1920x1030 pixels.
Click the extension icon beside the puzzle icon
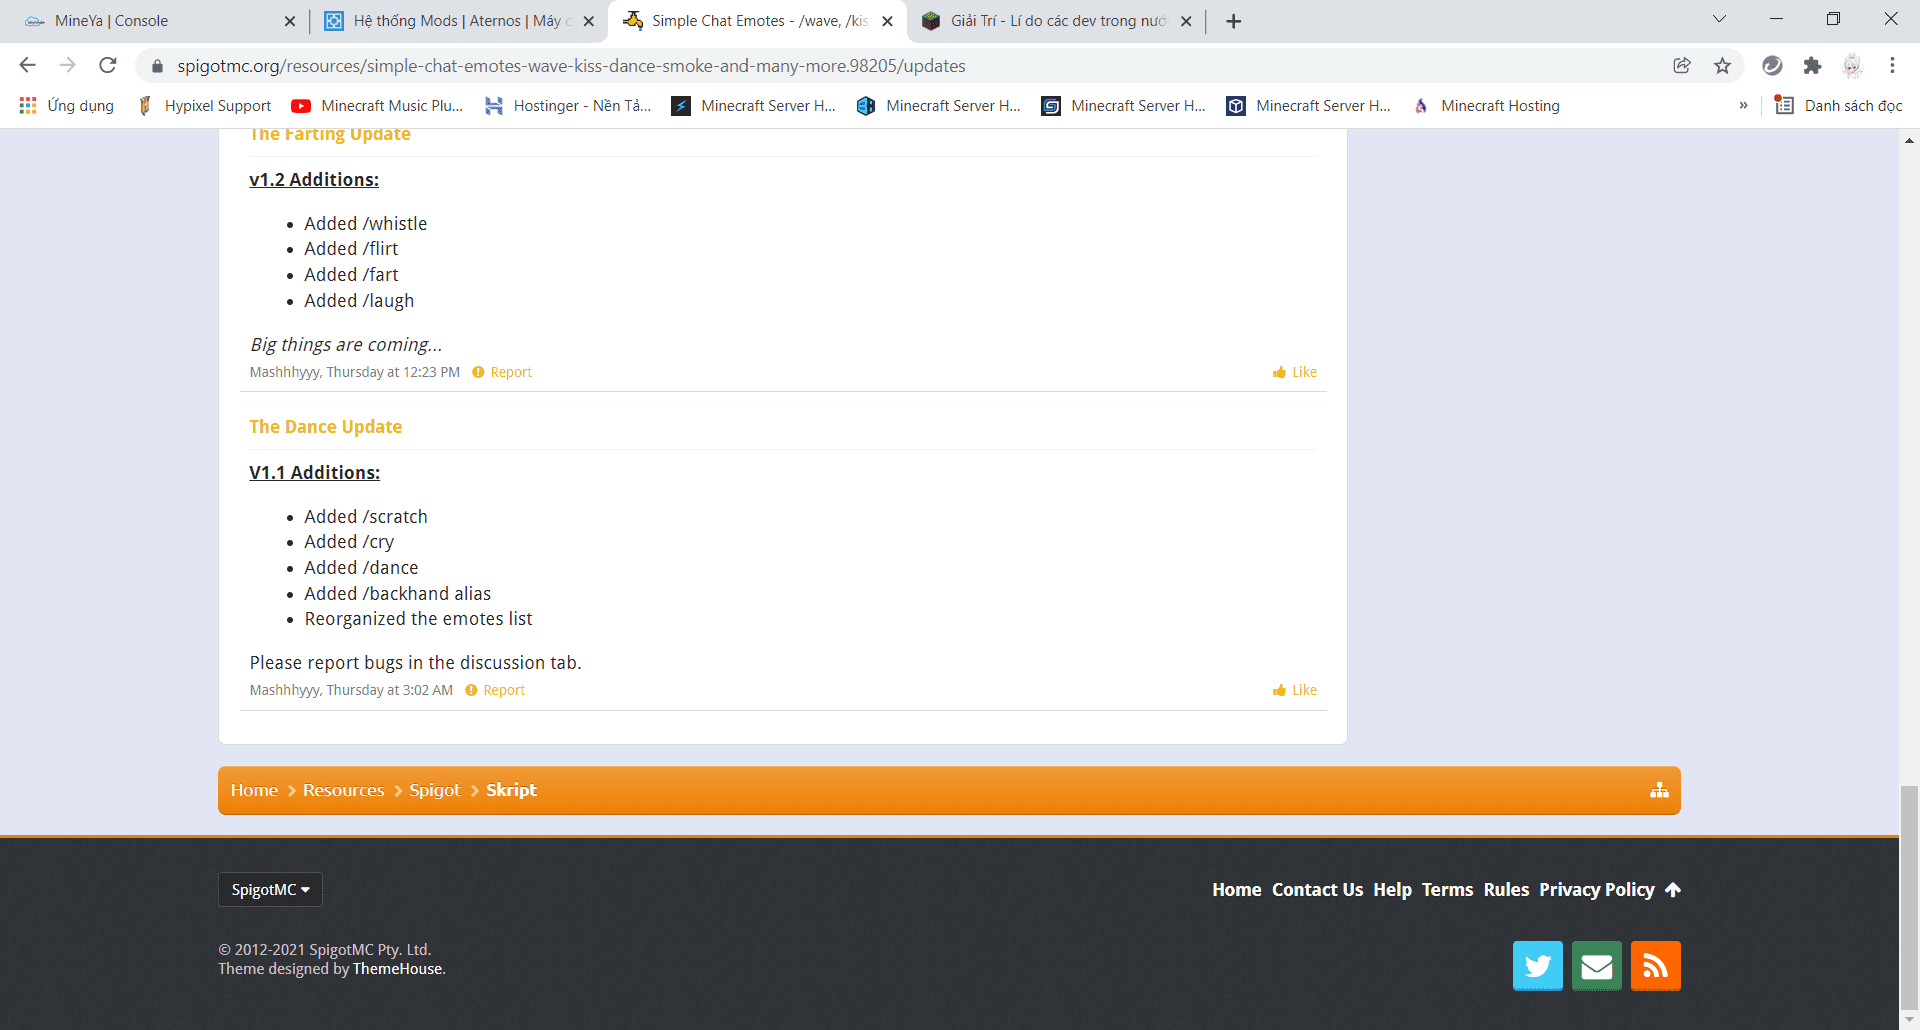[1772, 65]
